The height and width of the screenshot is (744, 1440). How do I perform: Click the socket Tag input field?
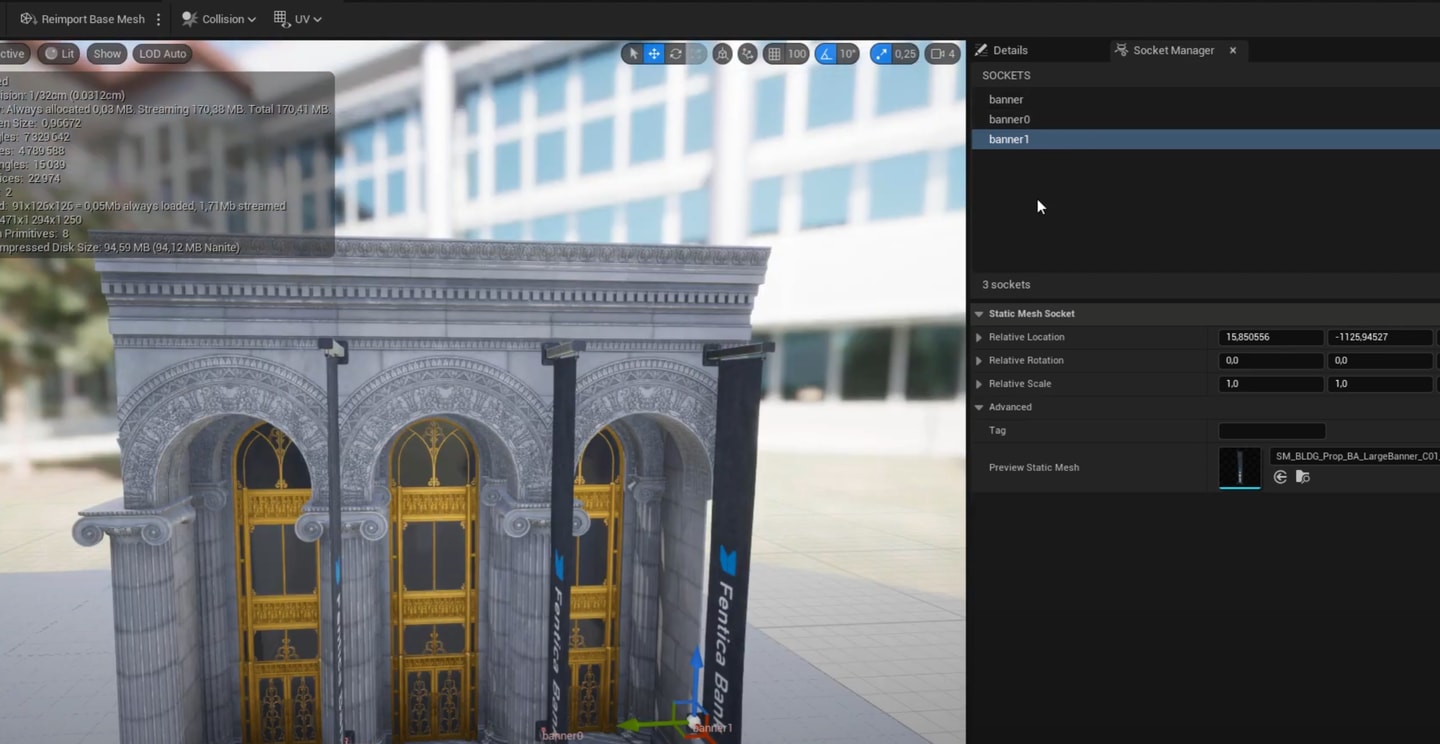coord(1271,431)
